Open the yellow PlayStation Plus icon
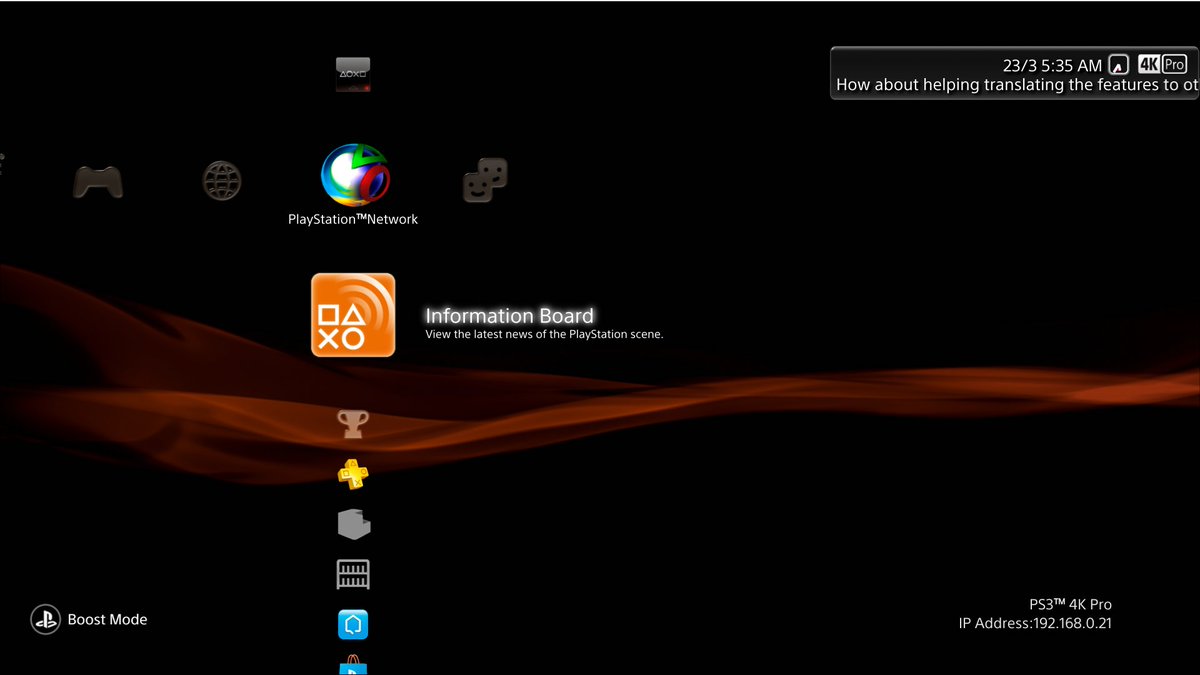This screenshot has height=675, width=1200. 353,474
